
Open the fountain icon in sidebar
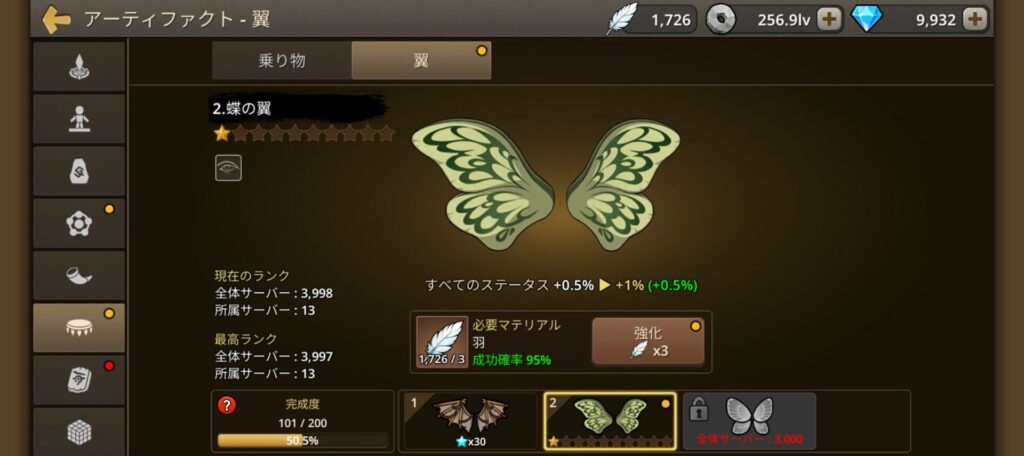click(x=79, y=67)
